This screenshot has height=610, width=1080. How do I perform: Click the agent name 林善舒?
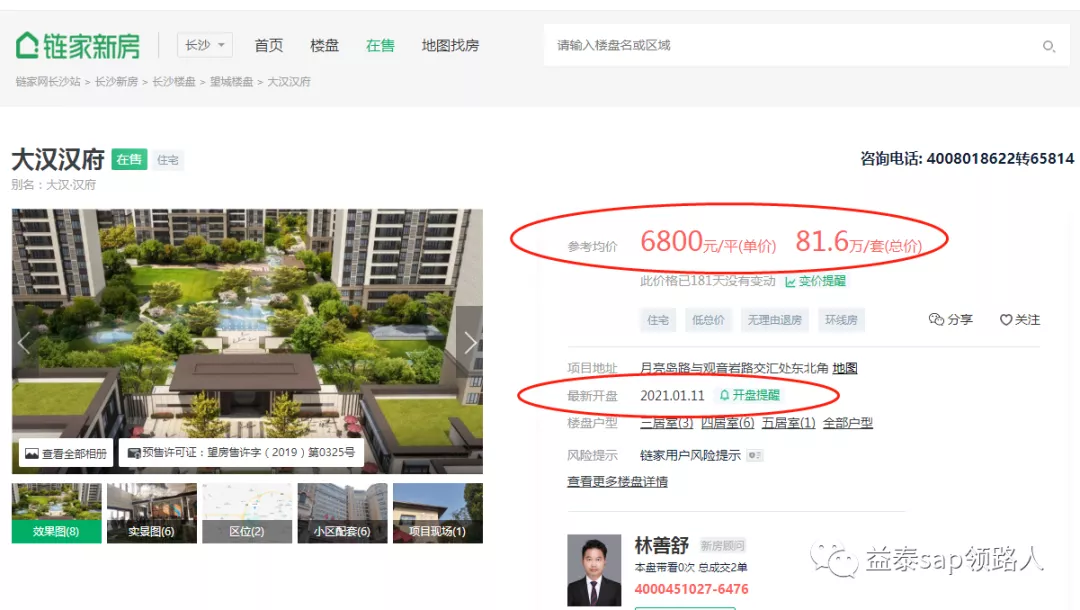662,546
